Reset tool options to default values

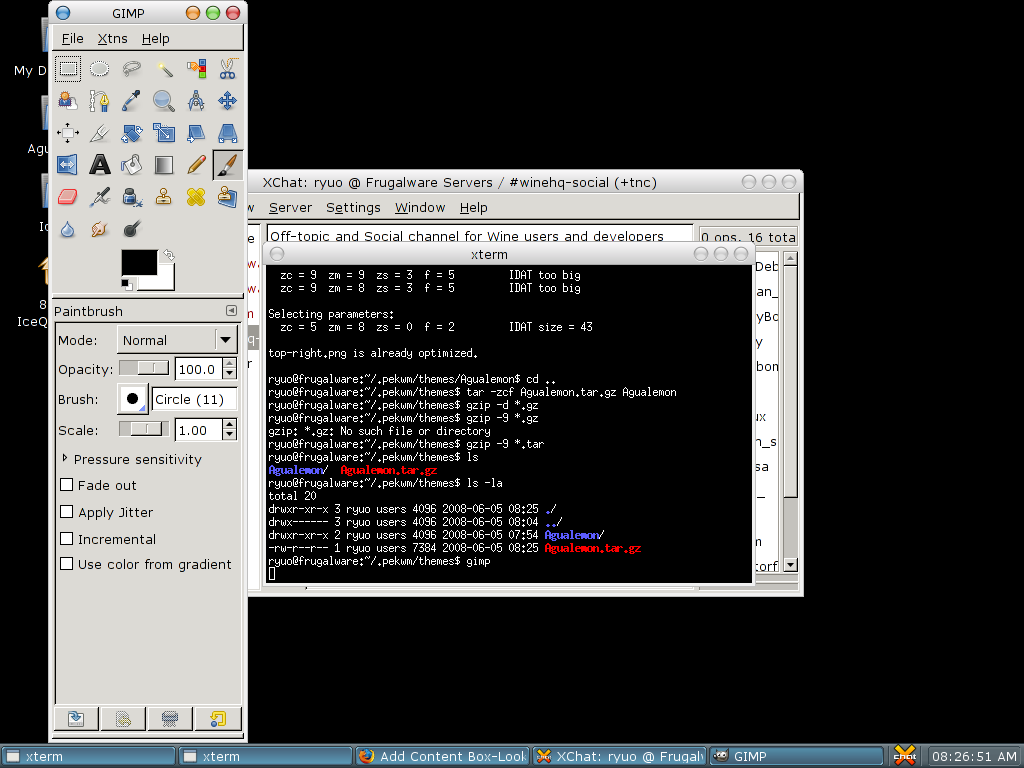click(218, 718)
